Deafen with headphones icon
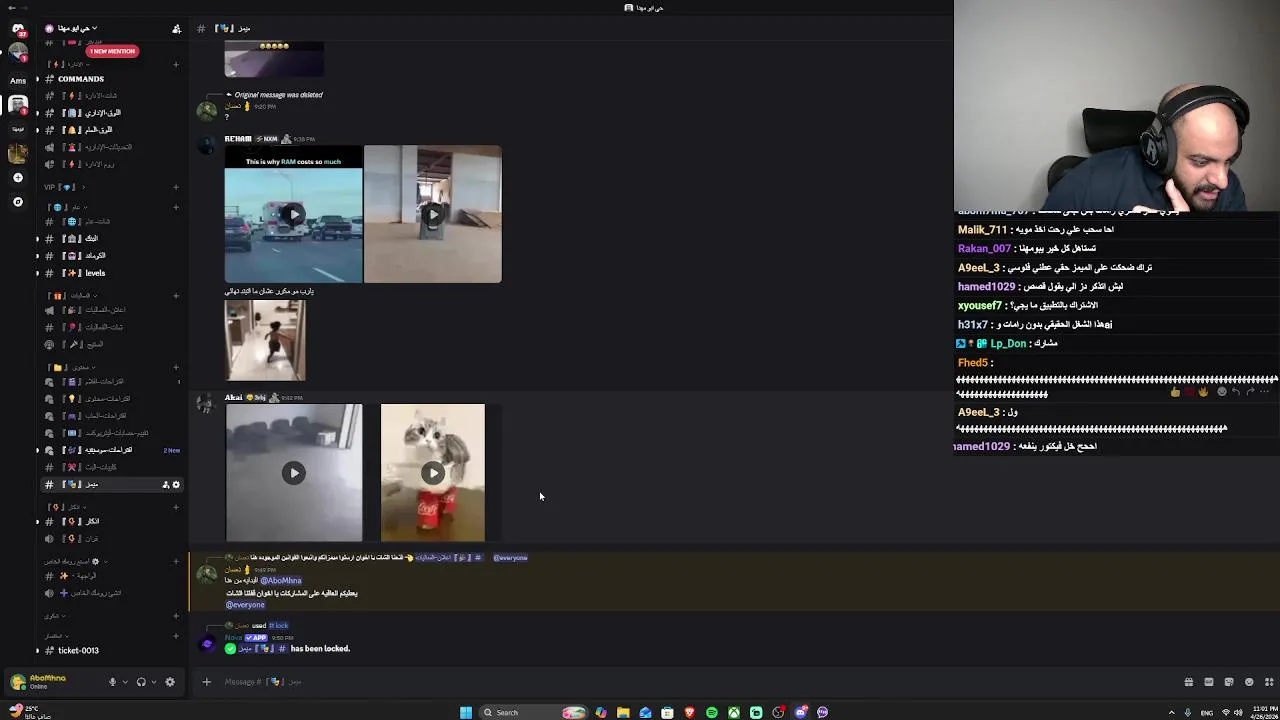This screenshot has width=1280, height=720. 141,682
